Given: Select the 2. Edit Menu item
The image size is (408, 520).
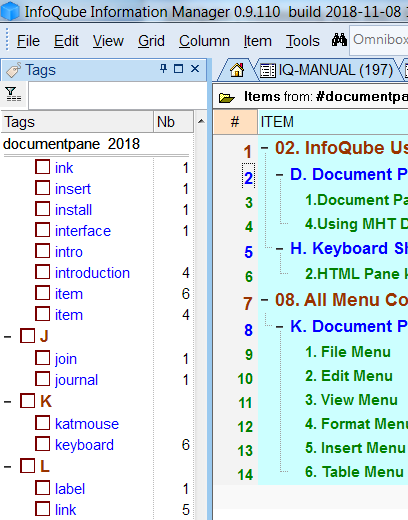Looking at the screenshot, I should coord(349,376).
